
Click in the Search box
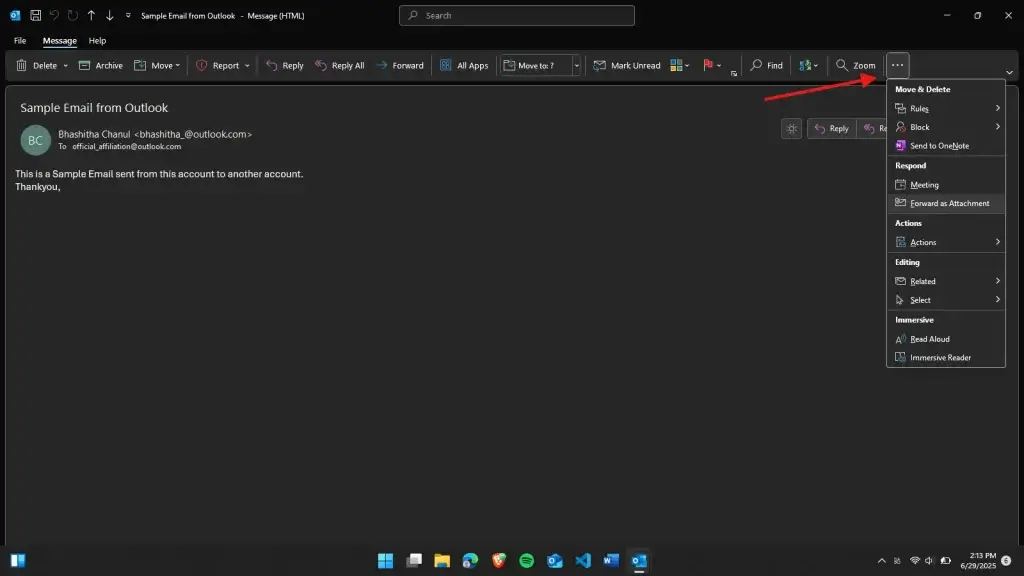click(517, 15)
